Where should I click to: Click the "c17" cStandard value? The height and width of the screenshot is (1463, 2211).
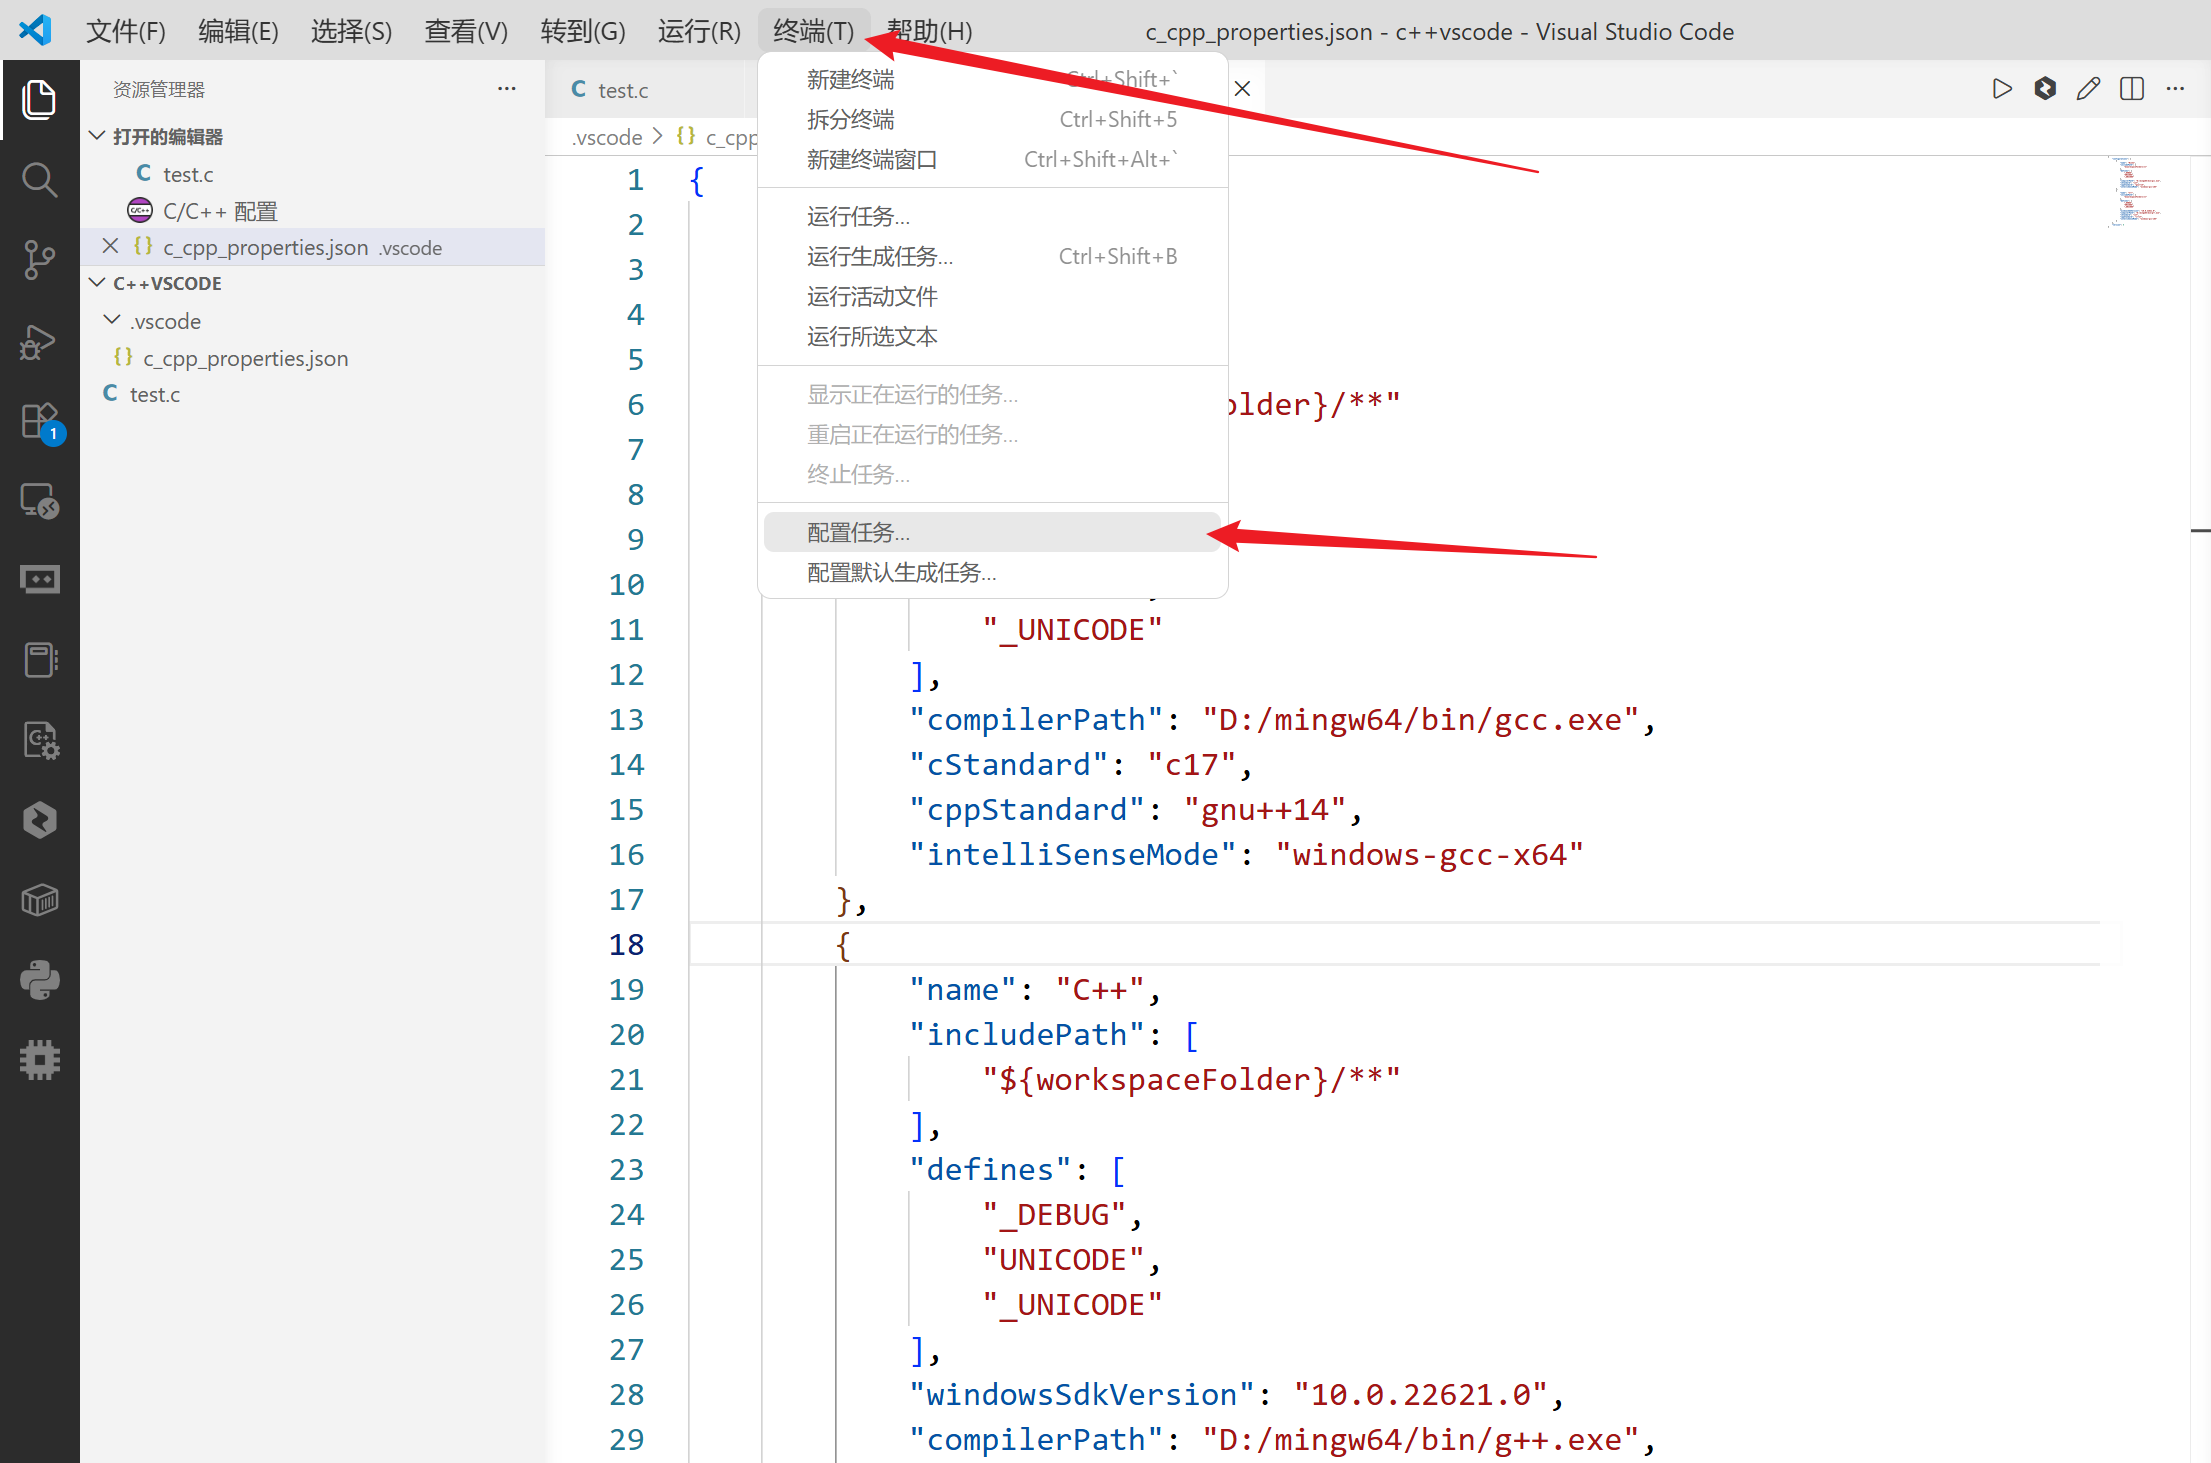pos(1192,764)
